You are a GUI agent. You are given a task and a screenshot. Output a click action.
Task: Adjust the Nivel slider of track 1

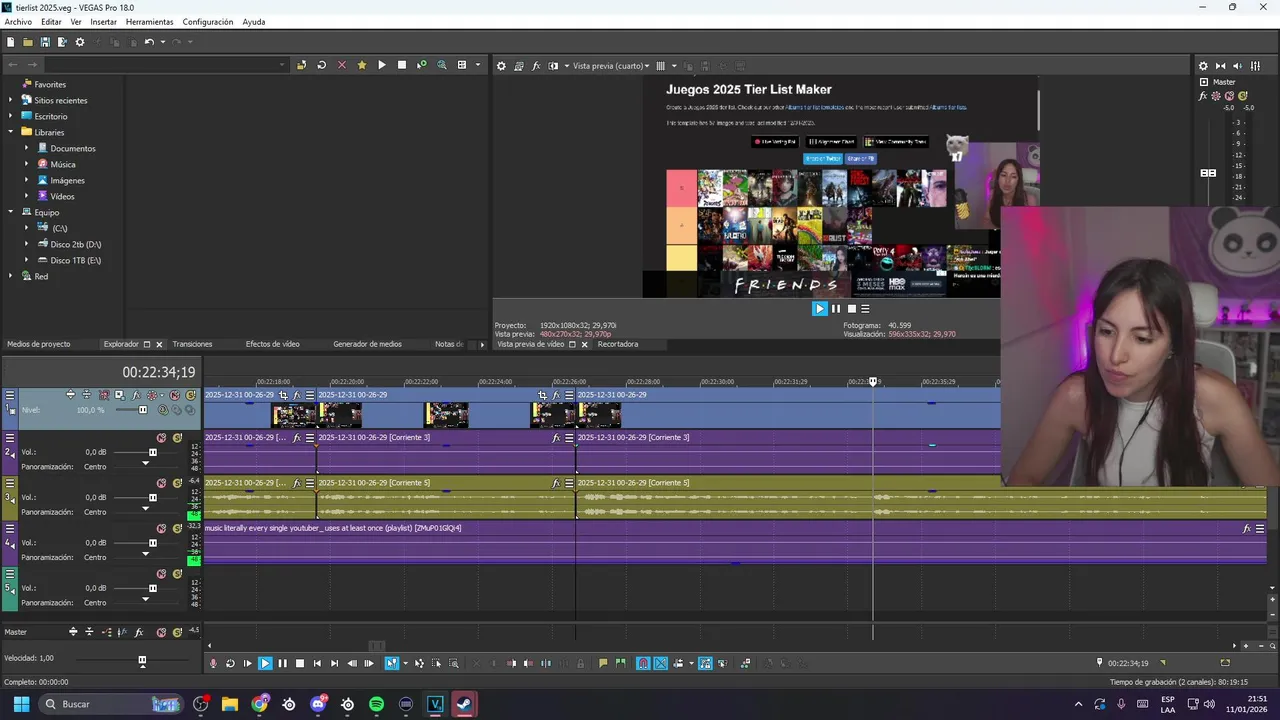click(x=143, y=409)
